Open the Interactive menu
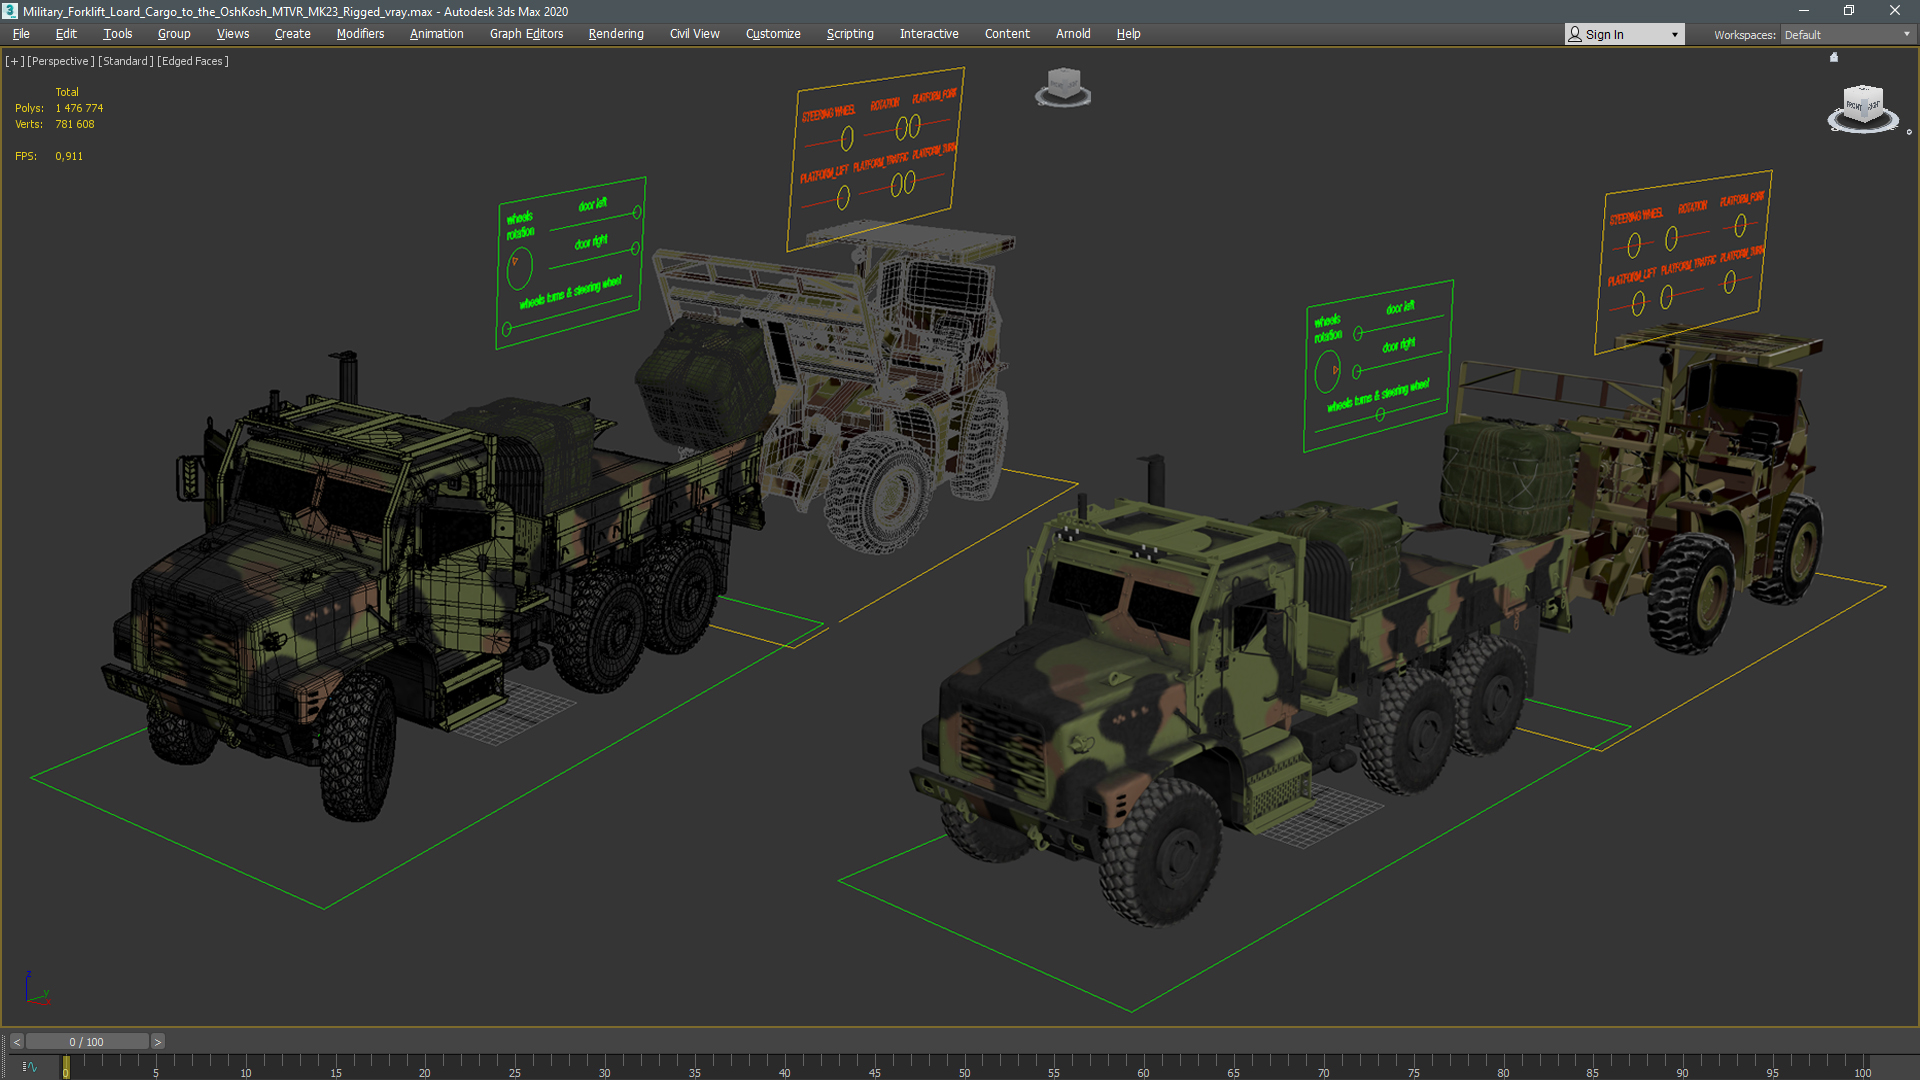Viewport: 1920px width, 1080px height. pyautogui.click(x=929, y=33)
